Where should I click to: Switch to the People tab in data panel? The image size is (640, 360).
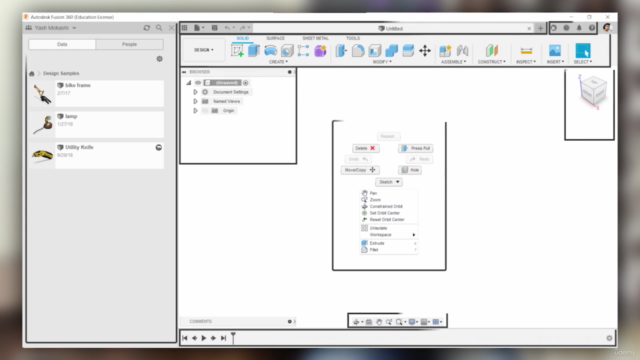(129, 44)
